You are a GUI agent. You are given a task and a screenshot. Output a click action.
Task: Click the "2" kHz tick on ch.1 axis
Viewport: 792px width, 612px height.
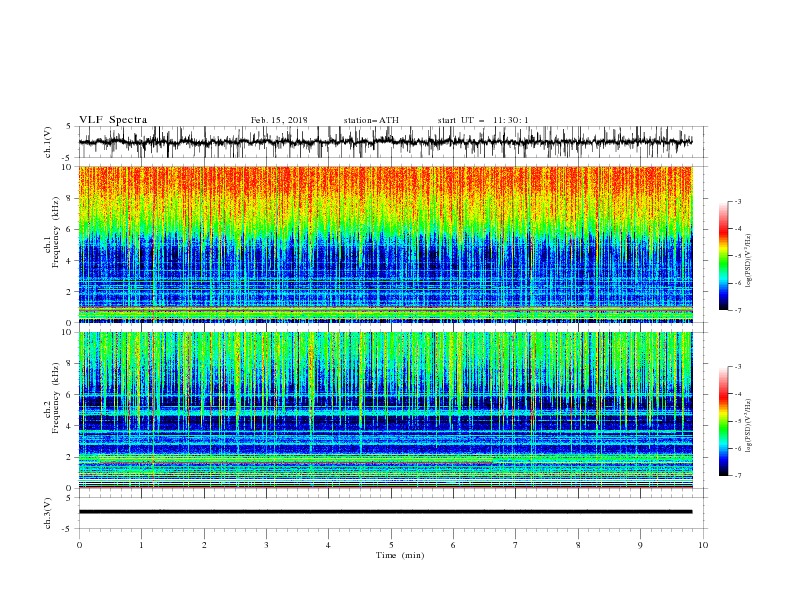click(x=71, y=292)
